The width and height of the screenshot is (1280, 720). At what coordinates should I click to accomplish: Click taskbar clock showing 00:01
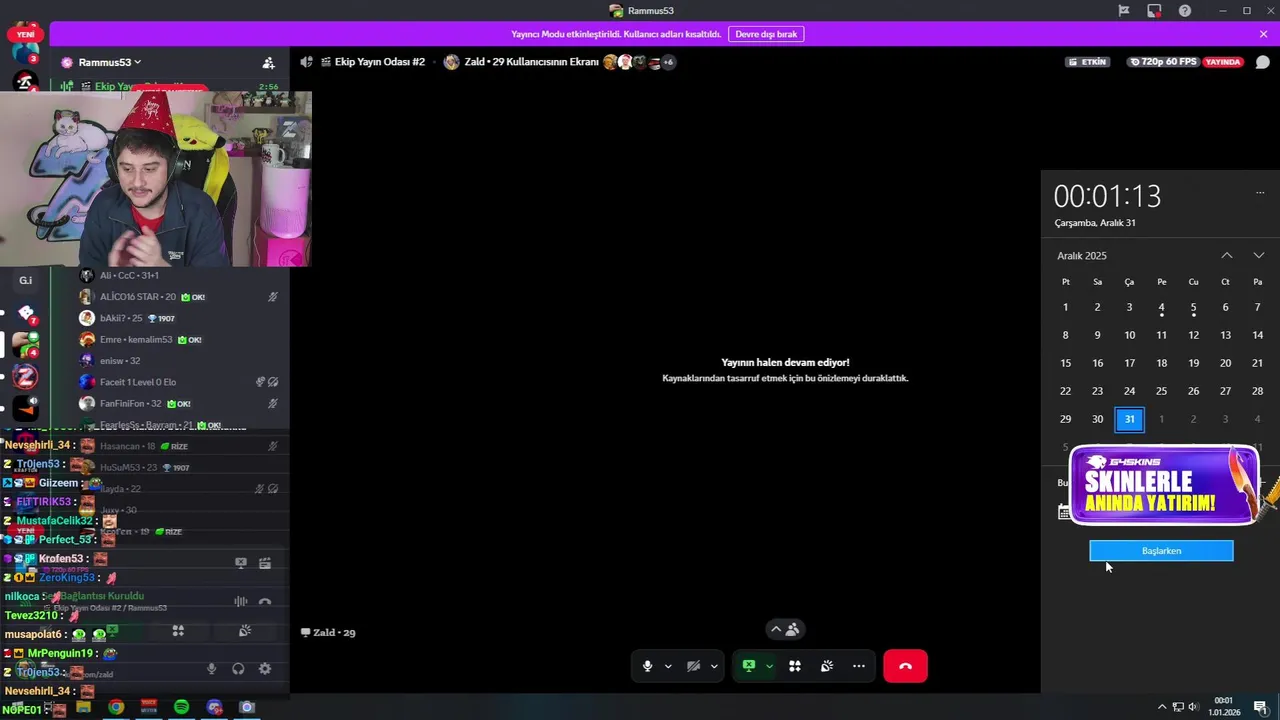1224,707
